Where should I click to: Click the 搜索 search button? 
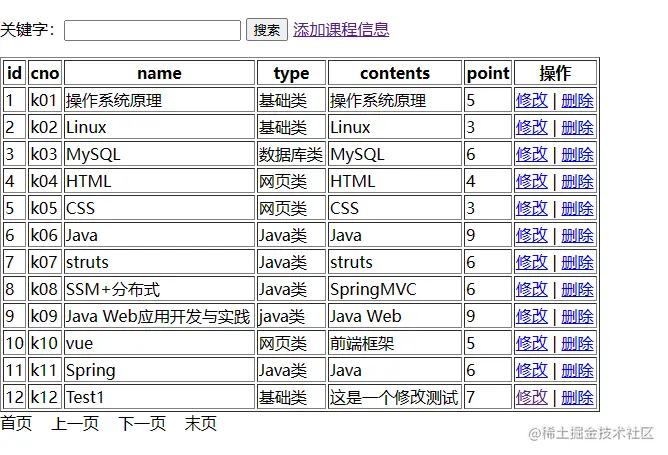tap(267, 30)
